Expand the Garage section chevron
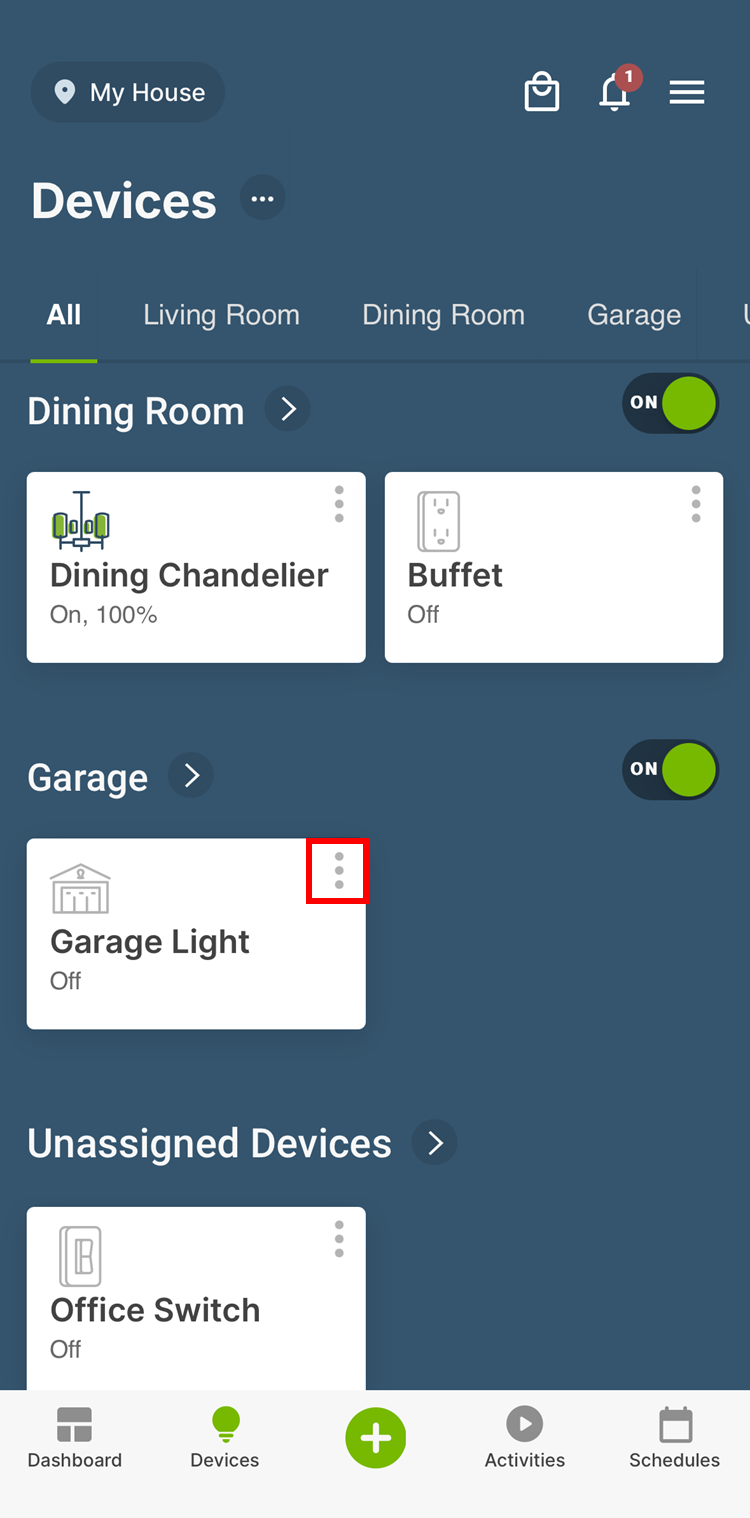This screenshot has width=750, height=1518. click(x=191, y=776)
